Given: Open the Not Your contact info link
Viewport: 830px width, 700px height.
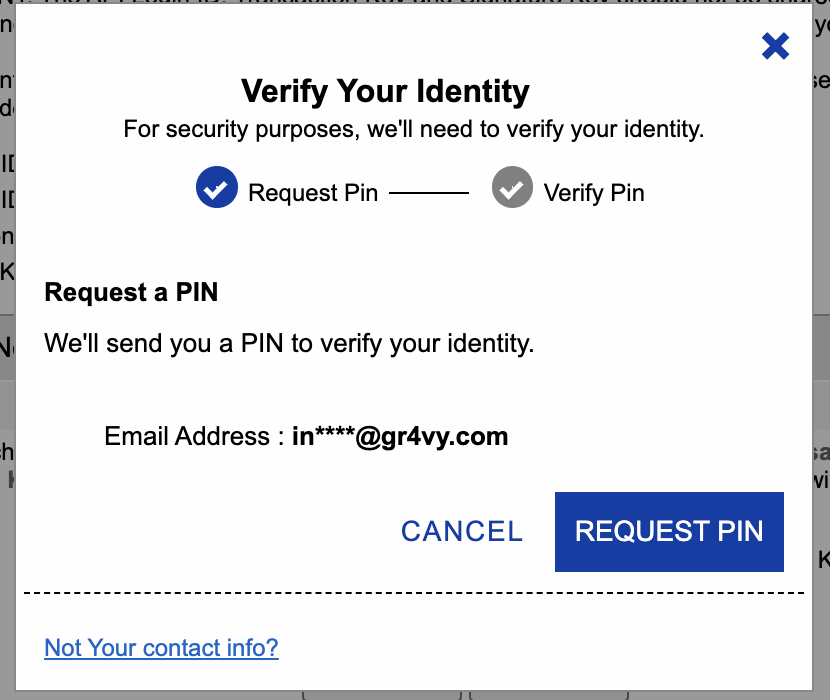Looking at the screenshot, I should click(161, 648).
